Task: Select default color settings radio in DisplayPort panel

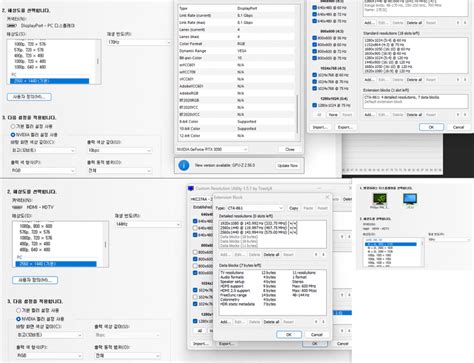Action: [x=13, y=126]
